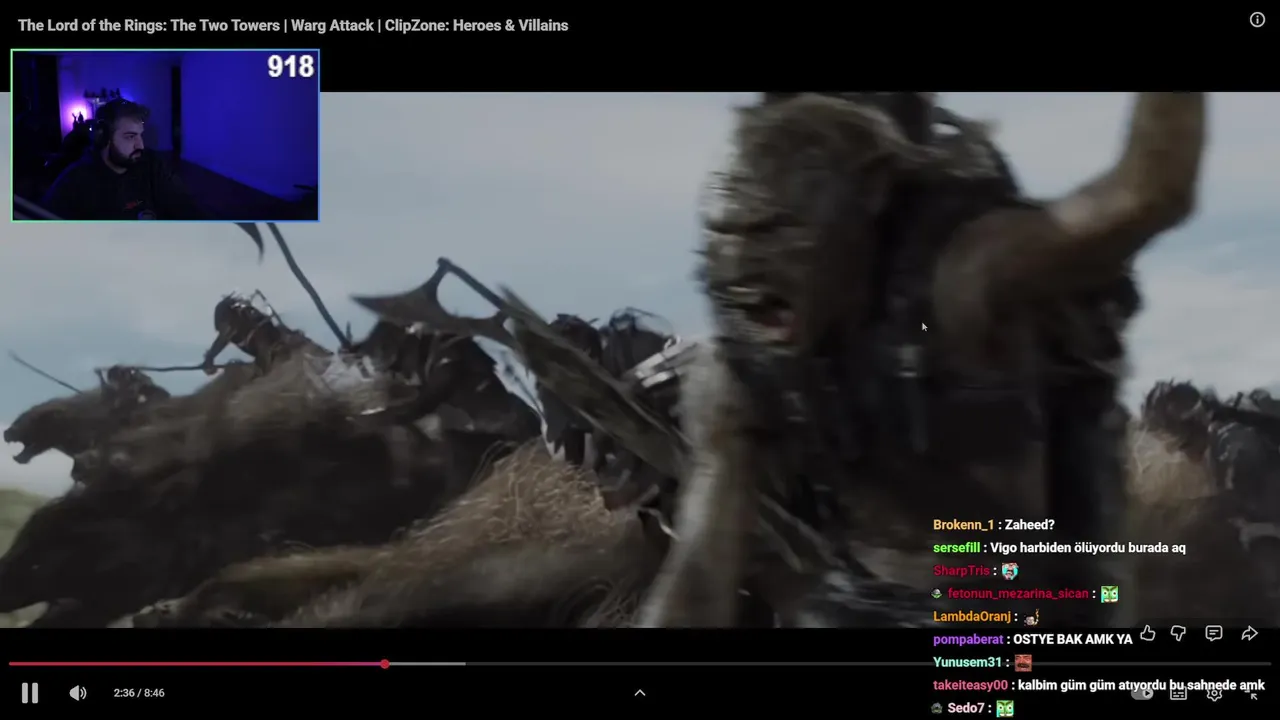Click the red playhead scrubber dot

[x=385, y=664]
